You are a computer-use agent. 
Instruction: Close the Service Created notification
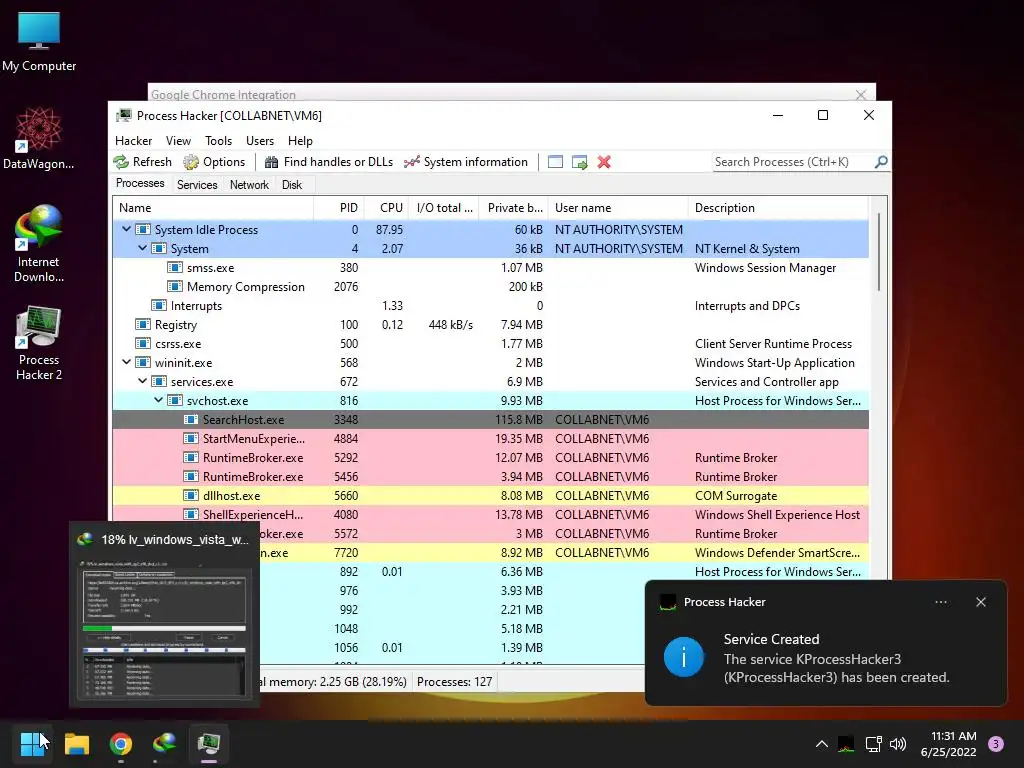980,602
